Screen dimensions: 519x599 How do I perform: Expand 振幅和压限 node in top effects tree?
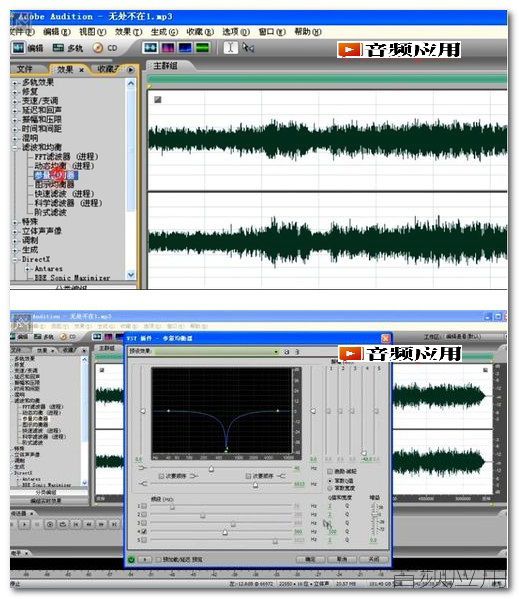coord(15,120)
